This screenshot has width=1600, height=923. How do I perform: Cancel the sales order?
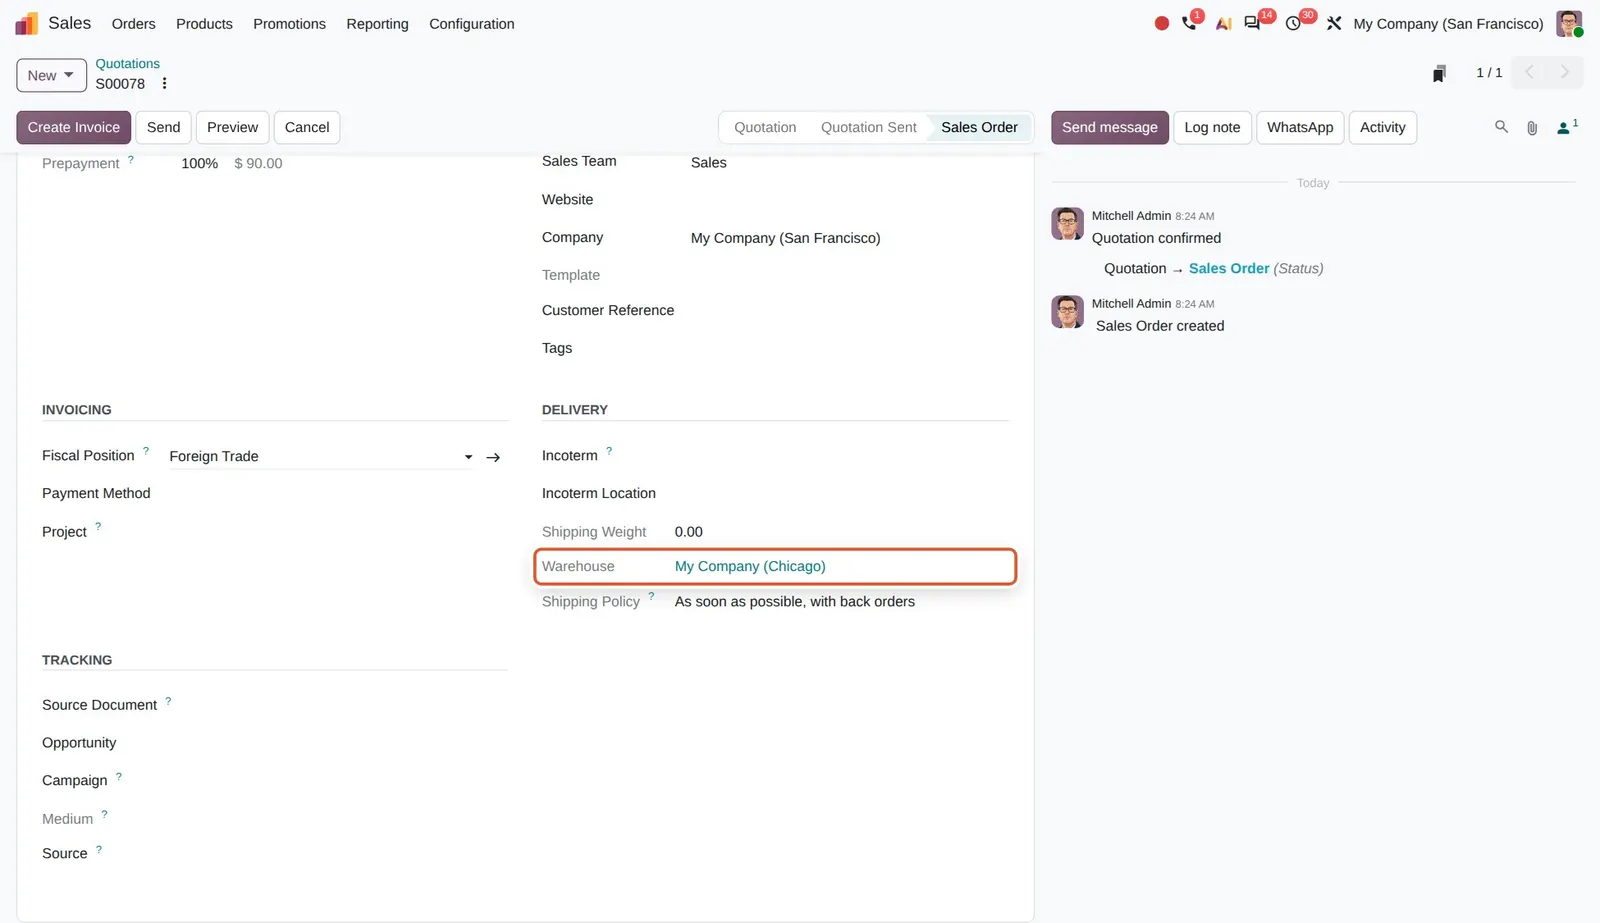pyautogui.click(x=307, y=128)
